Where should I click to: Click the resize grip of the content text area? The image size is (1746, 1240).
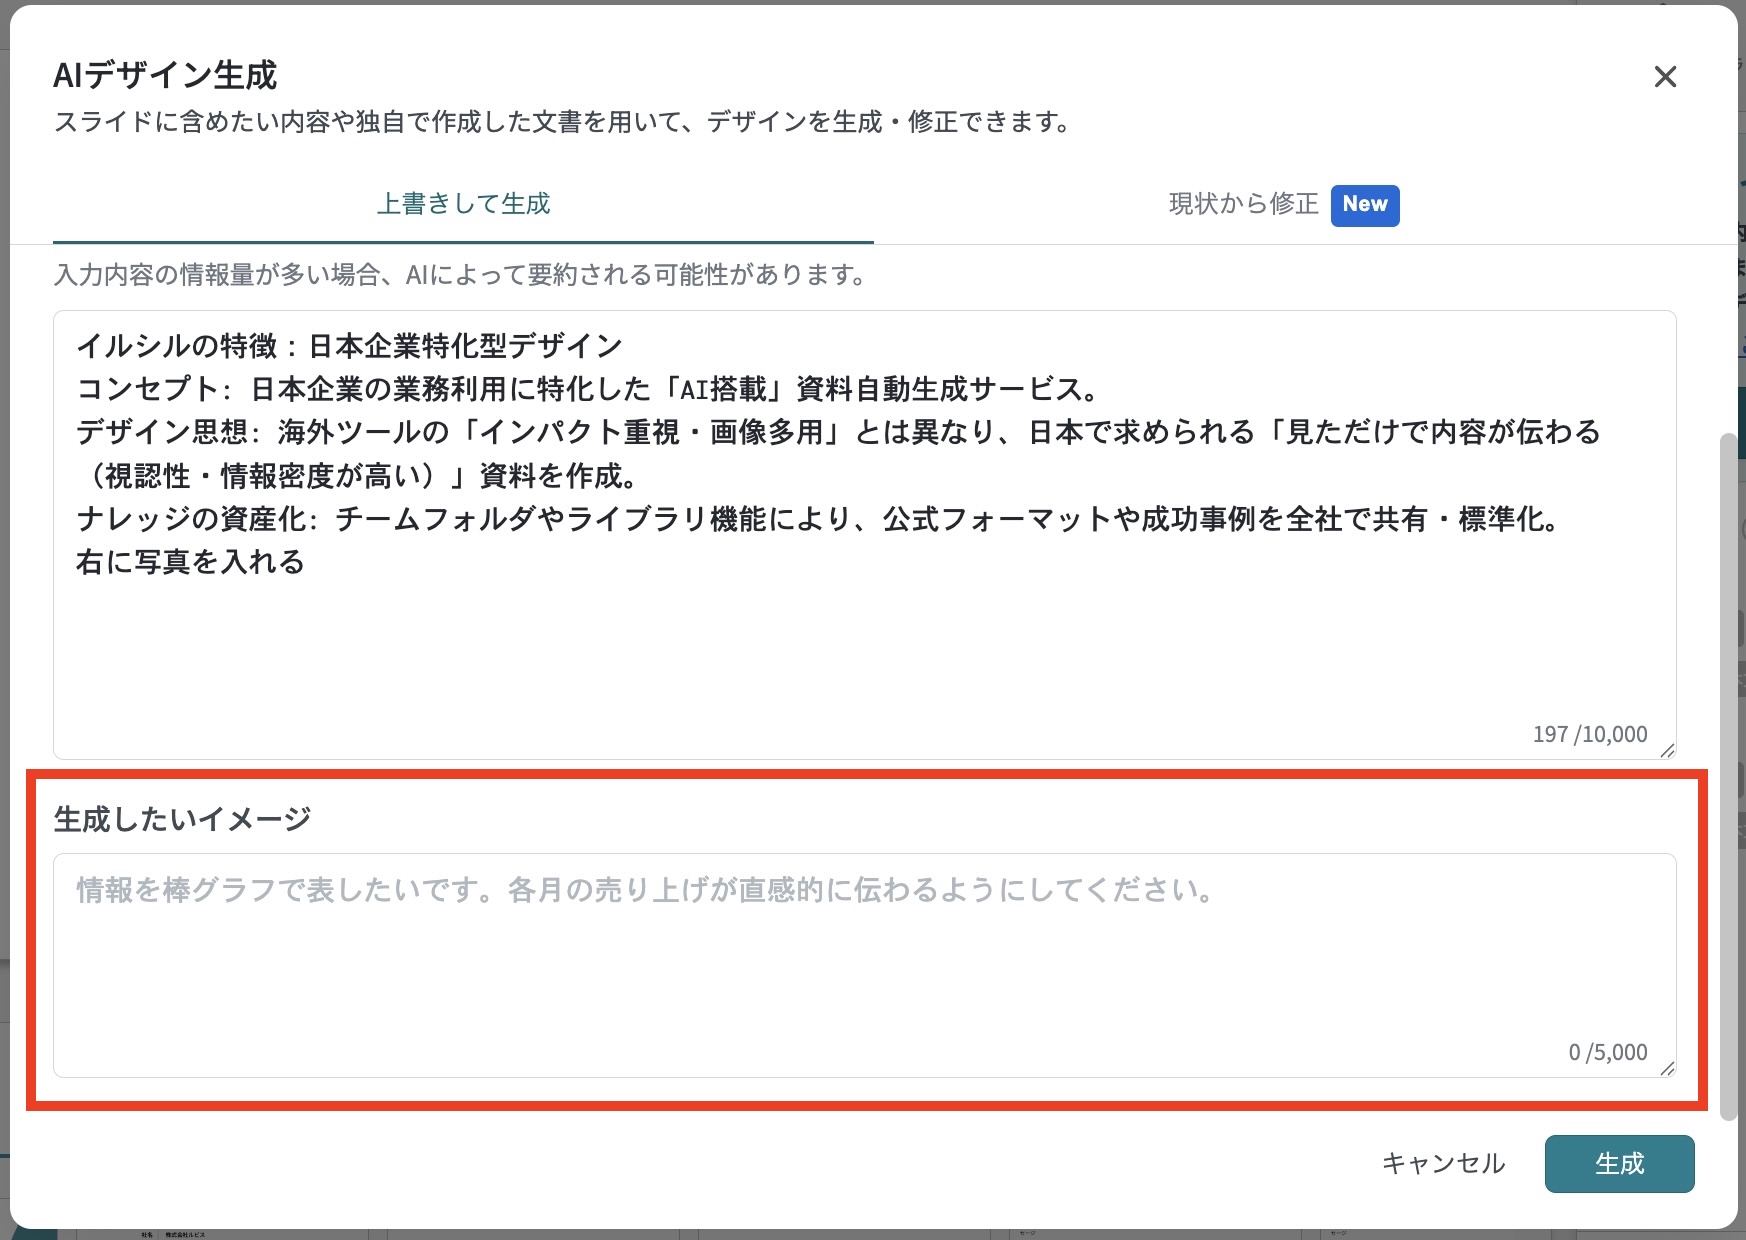1667,751
